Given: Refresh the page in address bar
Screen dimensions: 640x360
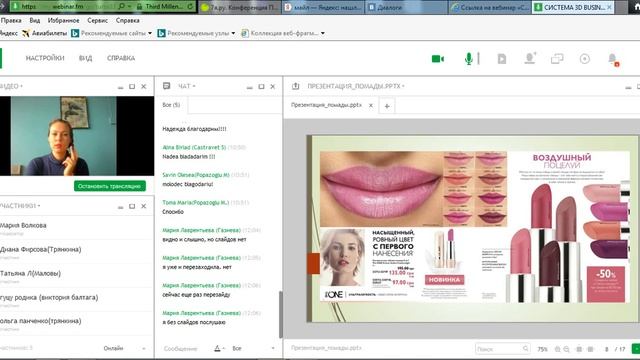Looking at the screenshot, I should pos(190,7).
